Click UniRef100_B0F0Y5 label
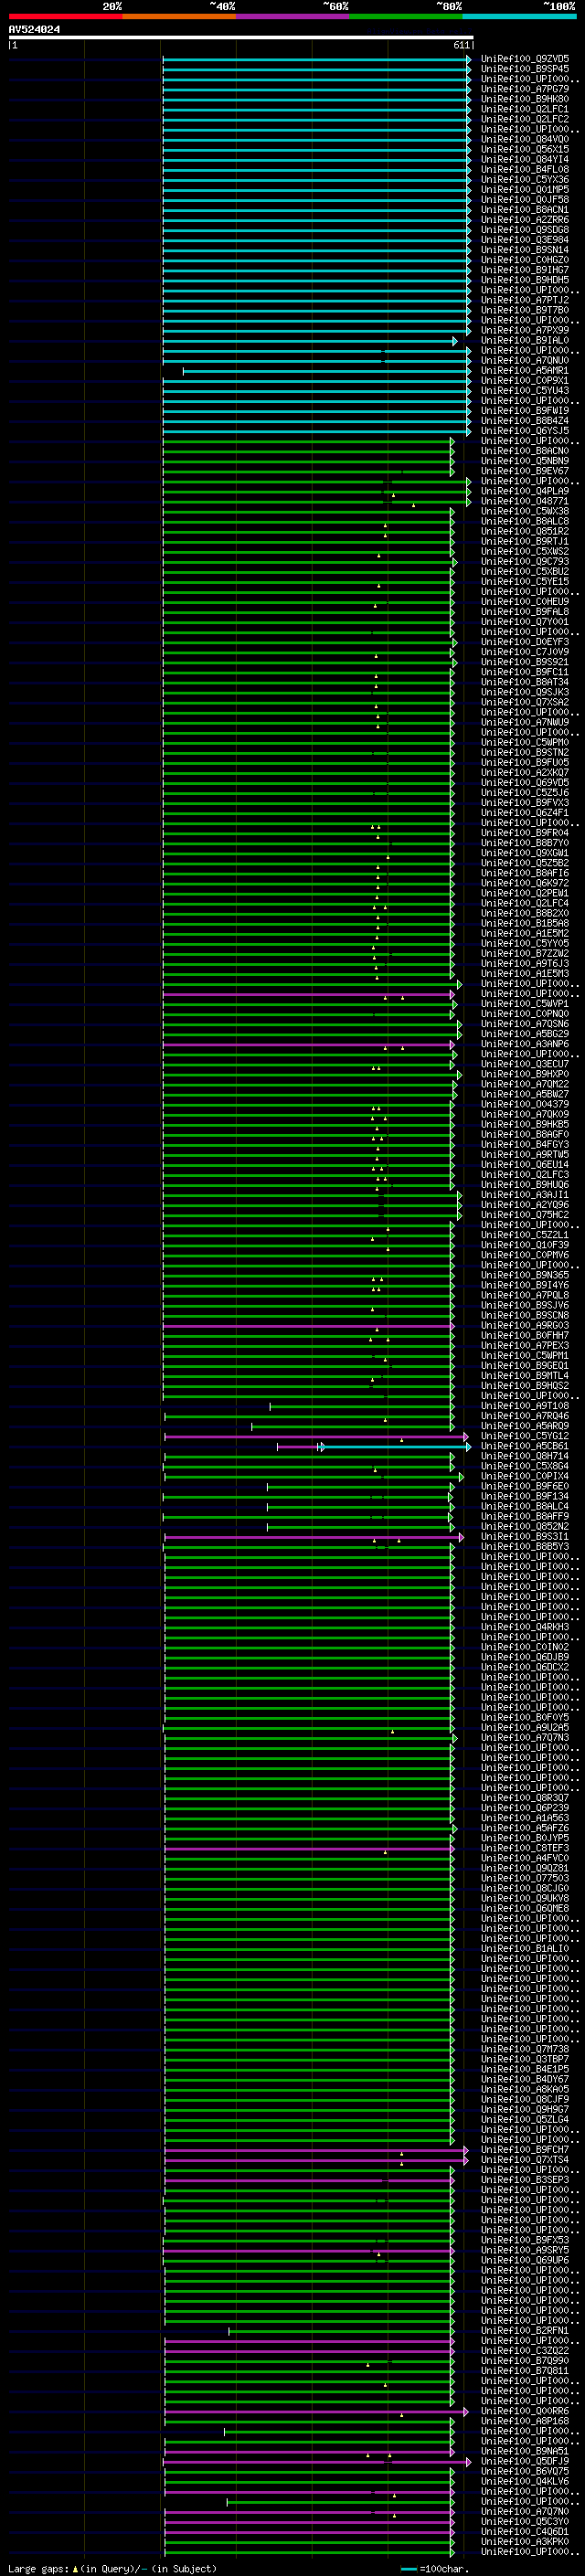 525,1717
